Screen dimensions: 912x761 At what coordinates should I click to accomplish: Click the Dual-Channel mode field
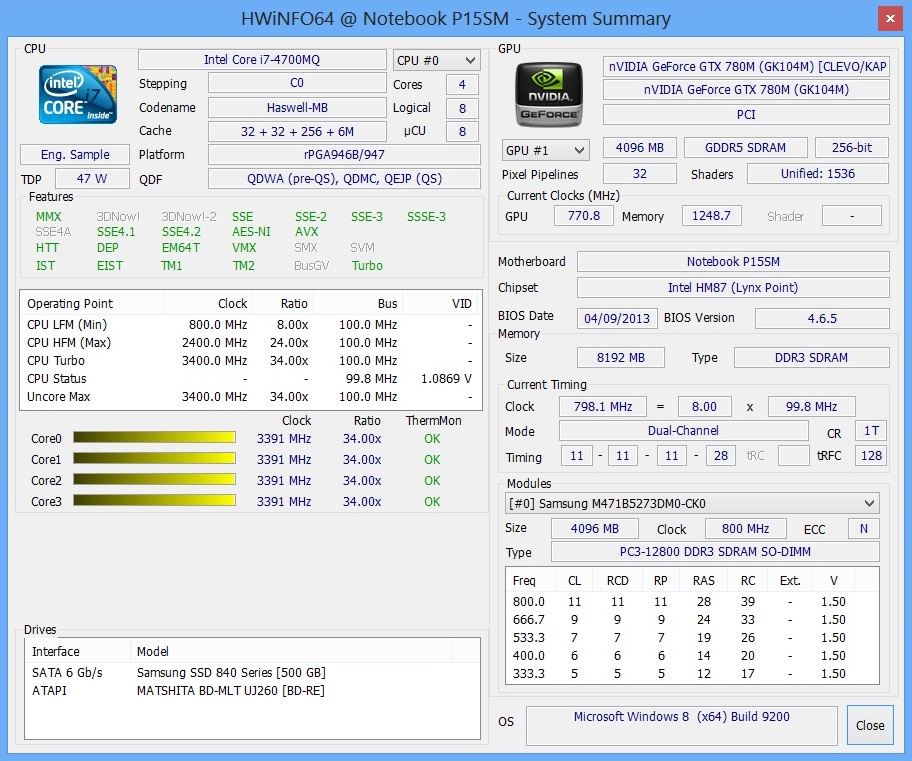click(x=683, y=431)
